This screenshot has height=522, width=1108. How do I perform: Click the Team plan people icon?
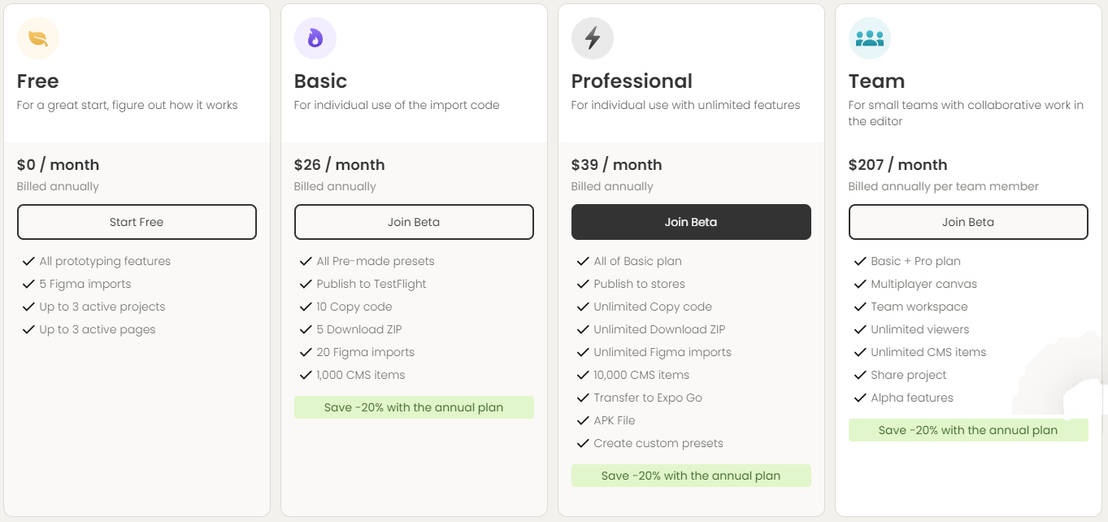869,39
